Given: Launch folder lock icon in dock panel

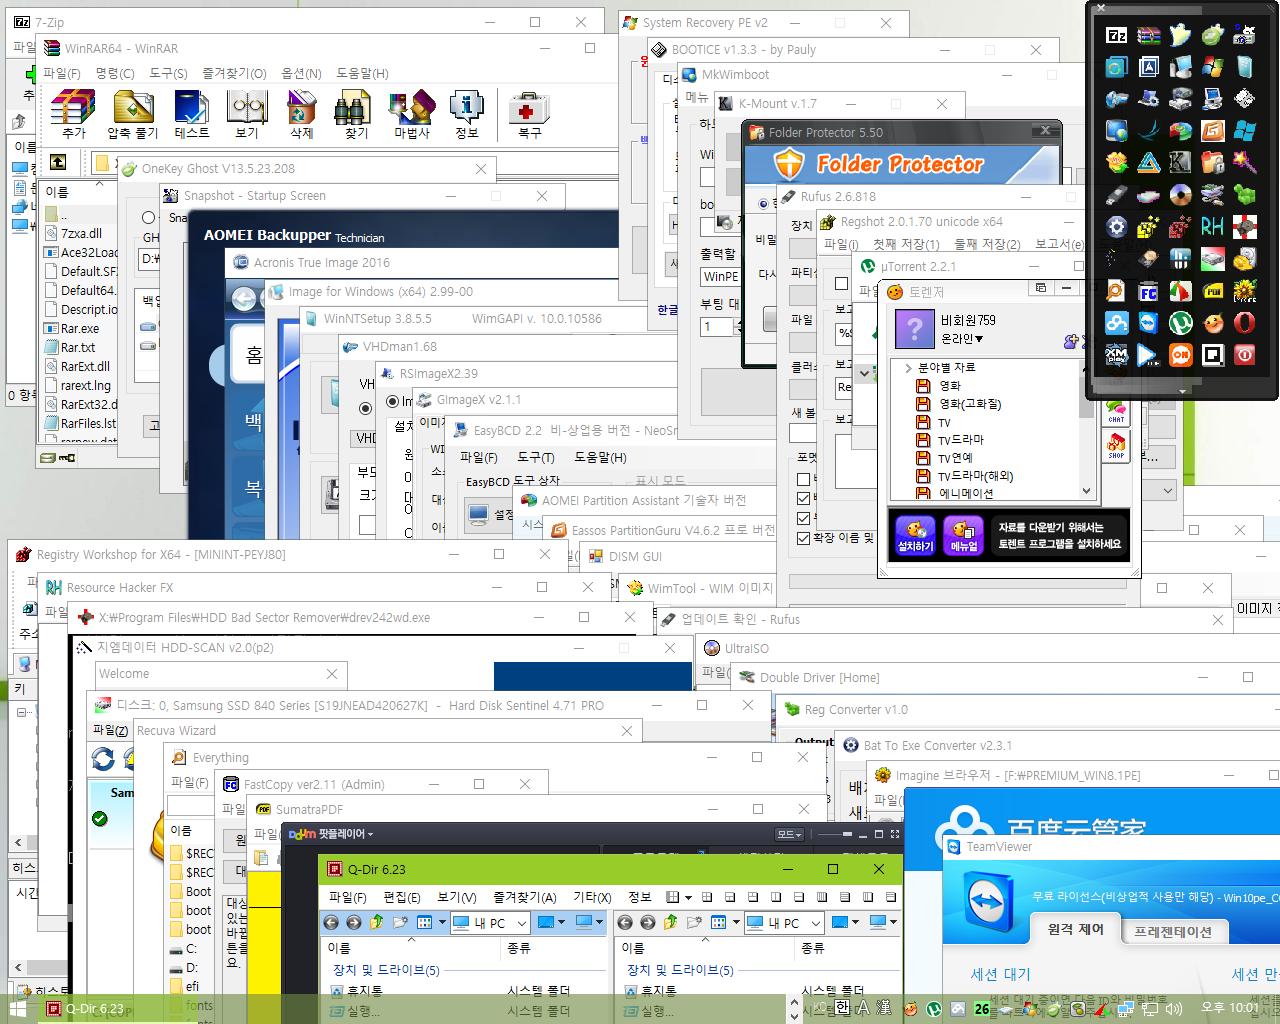Looking at the screenshot, I should tap(1213, 162).
